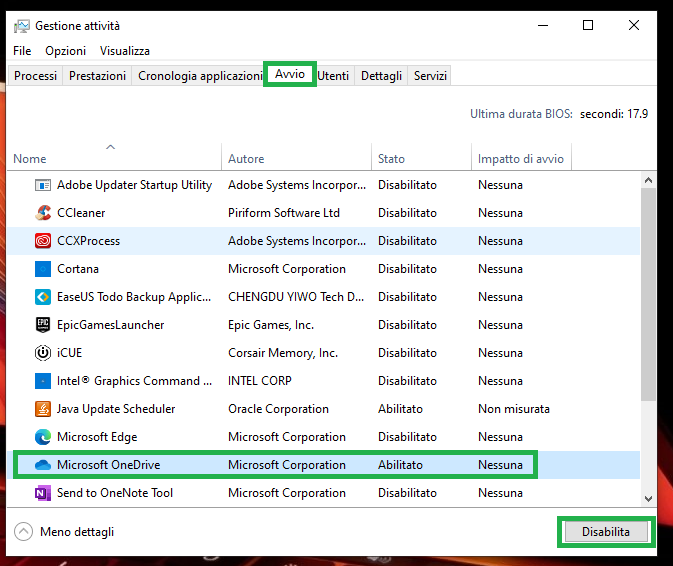Click Oracle Corporation author cell
Viewport: 673px width, 566px height.
click(x=278, y=409)
